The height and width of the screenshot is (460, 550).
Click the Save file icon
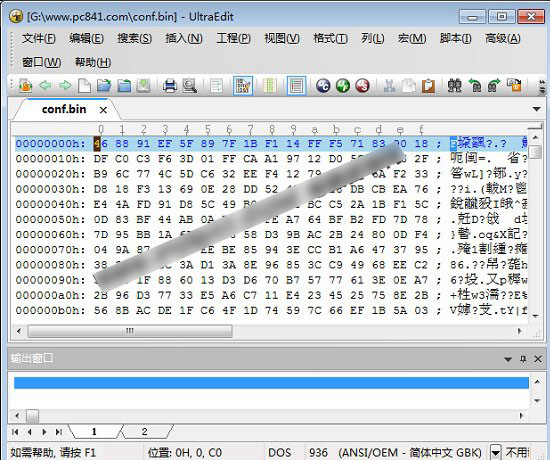(143, 85)
